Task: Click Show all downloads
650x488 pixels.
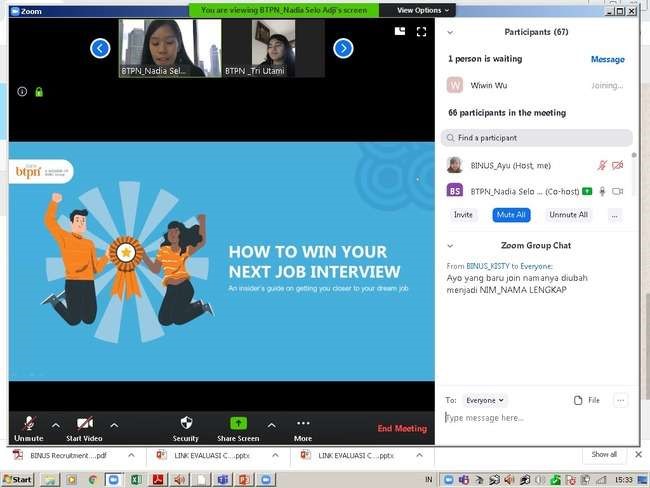Action: click(x=604, y=454)
